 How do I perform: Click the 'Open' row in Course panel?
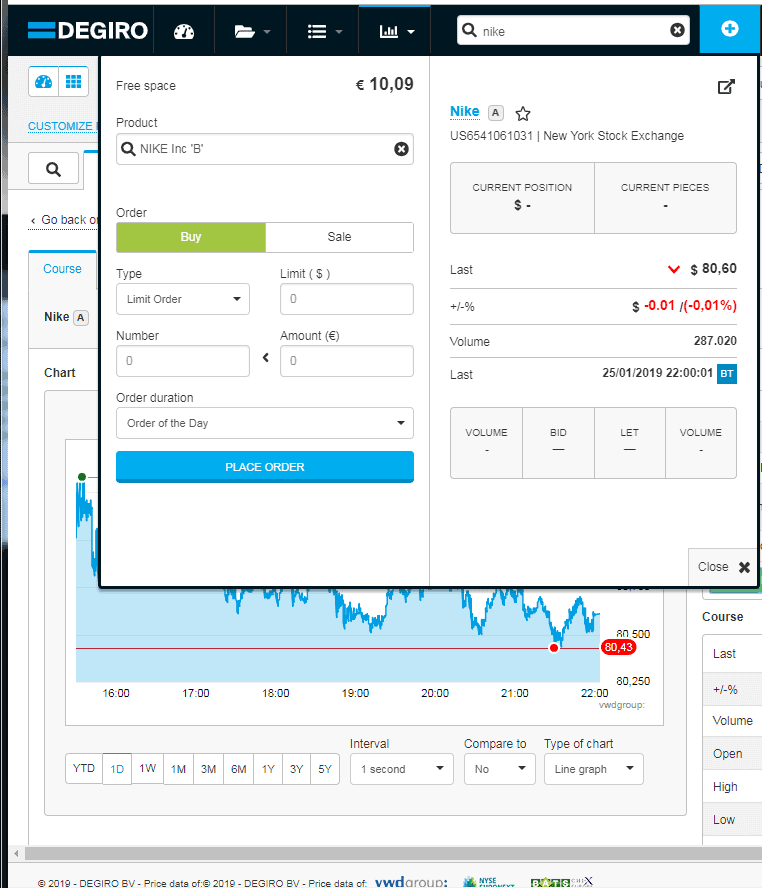coord(732,754)
